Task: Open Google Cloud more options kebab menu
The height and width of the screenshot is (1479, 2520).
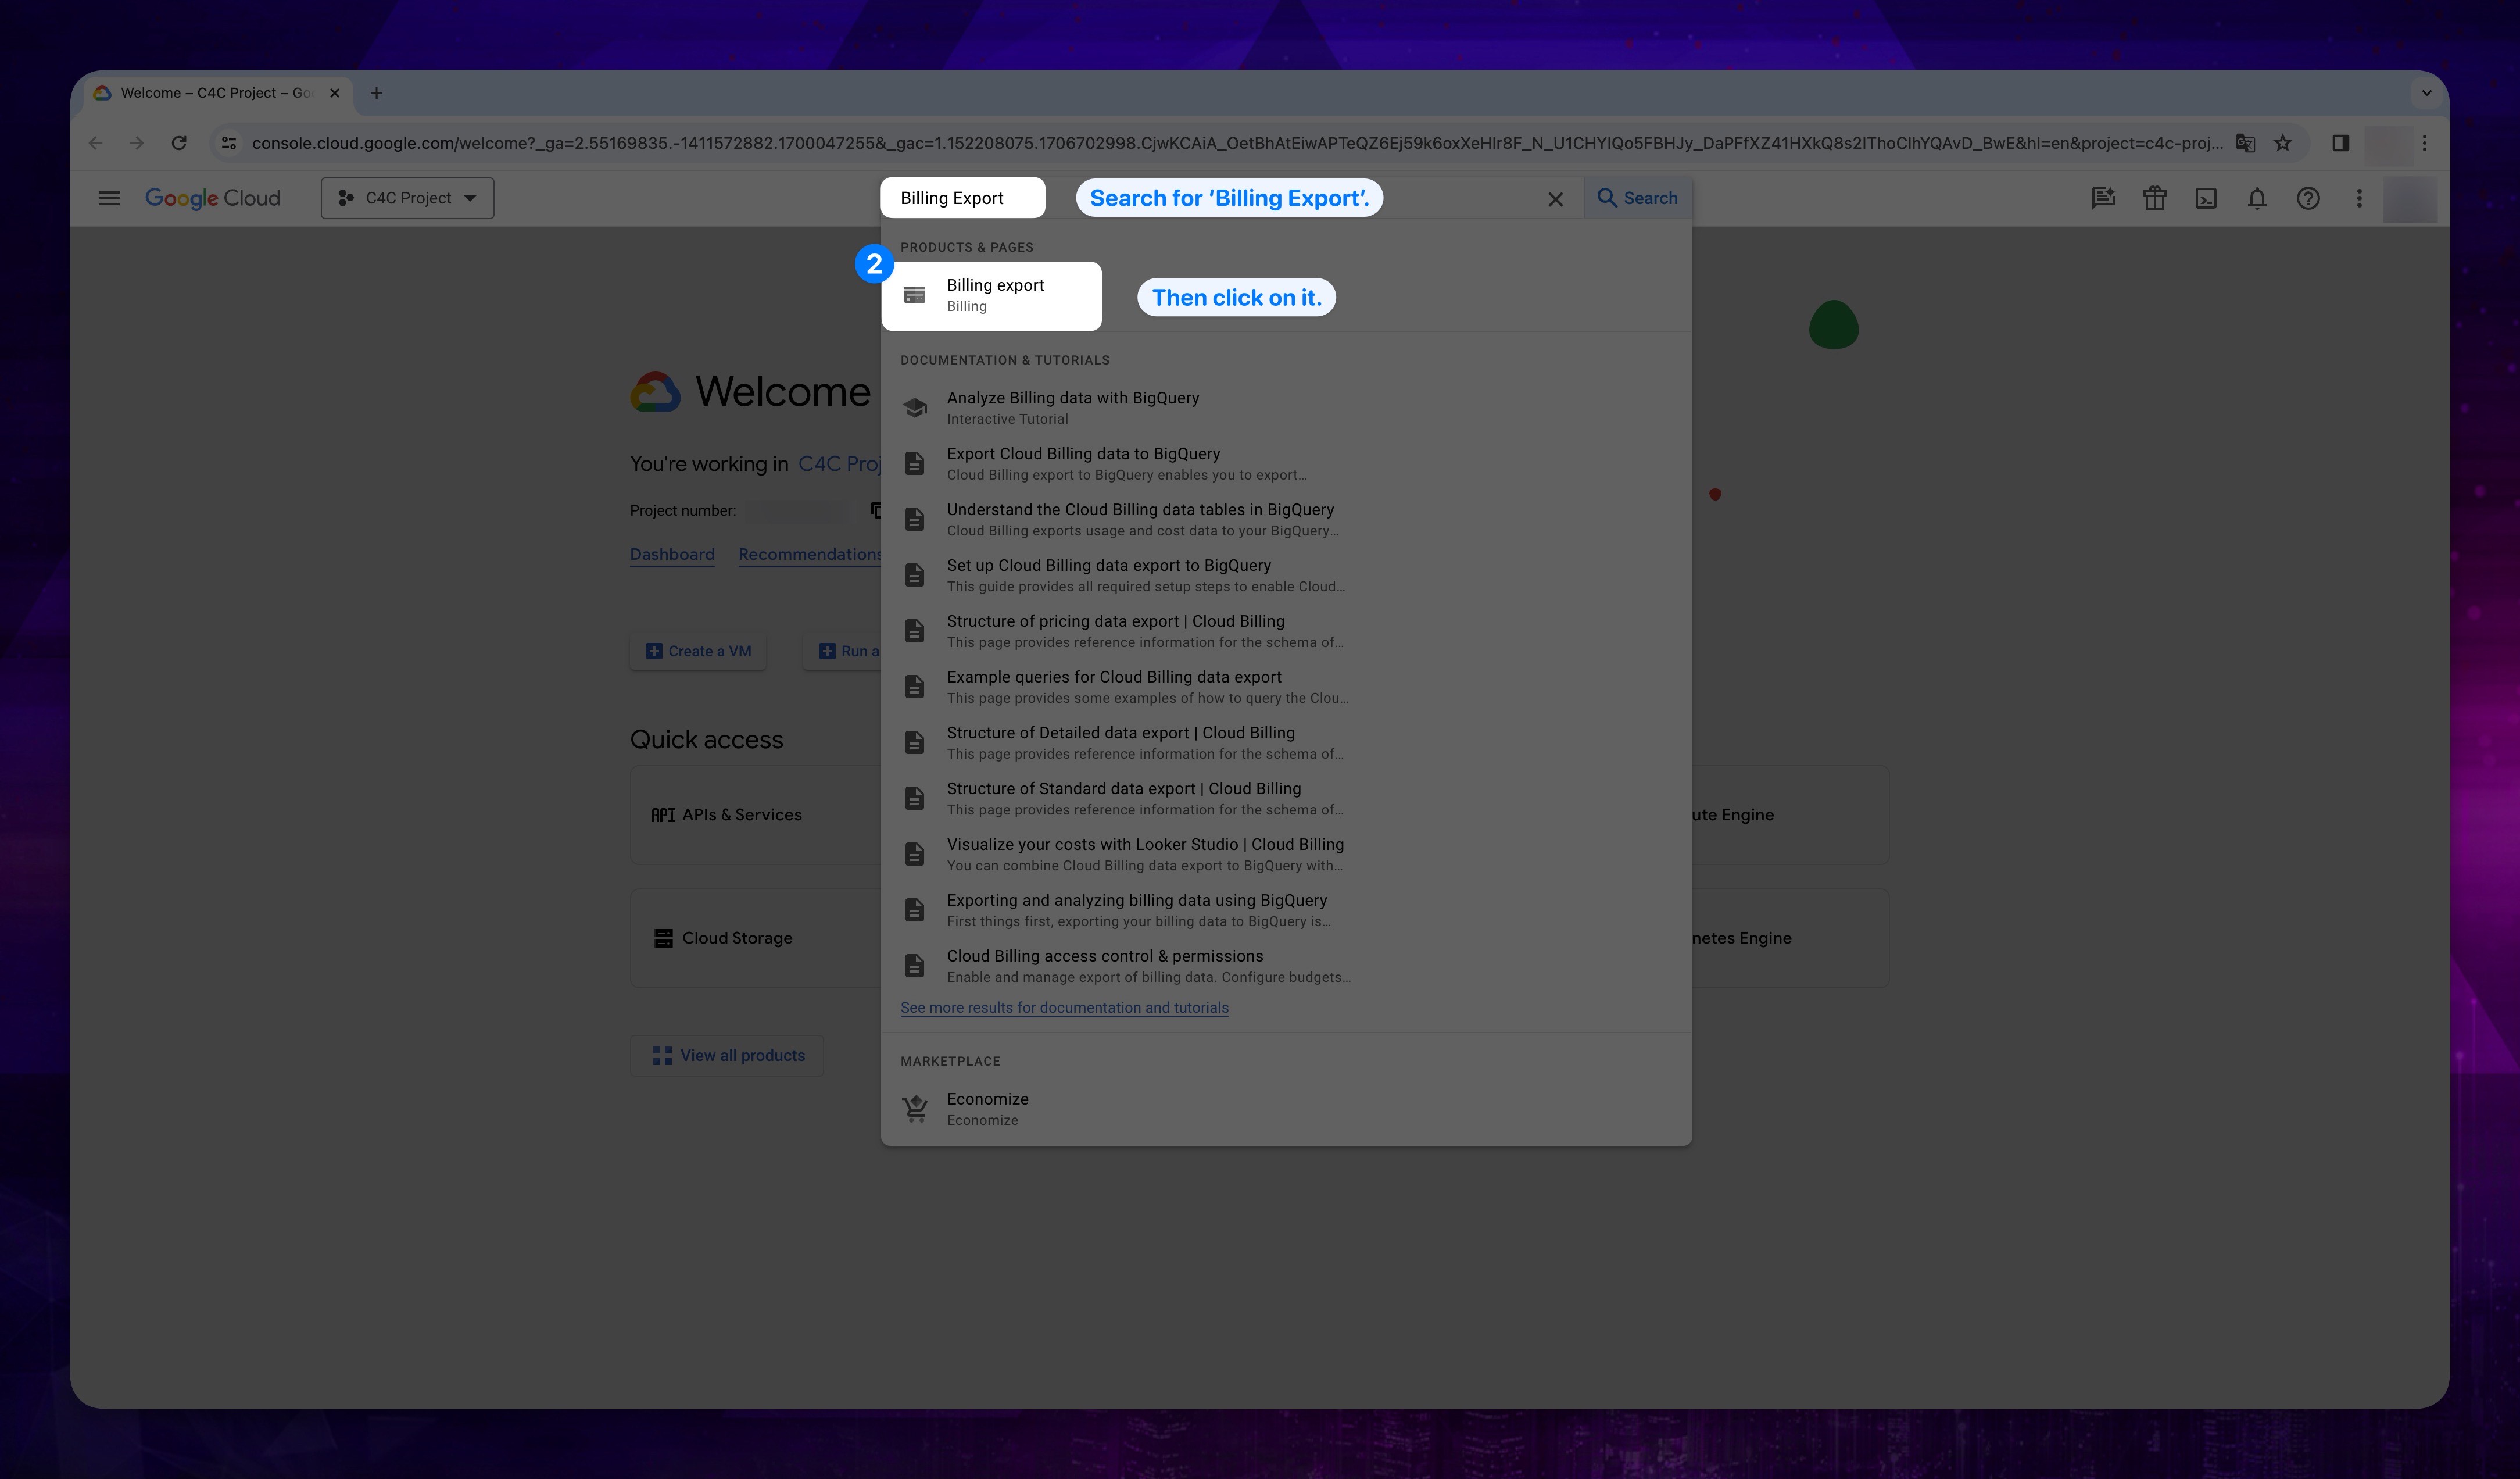Action: 2359,198
